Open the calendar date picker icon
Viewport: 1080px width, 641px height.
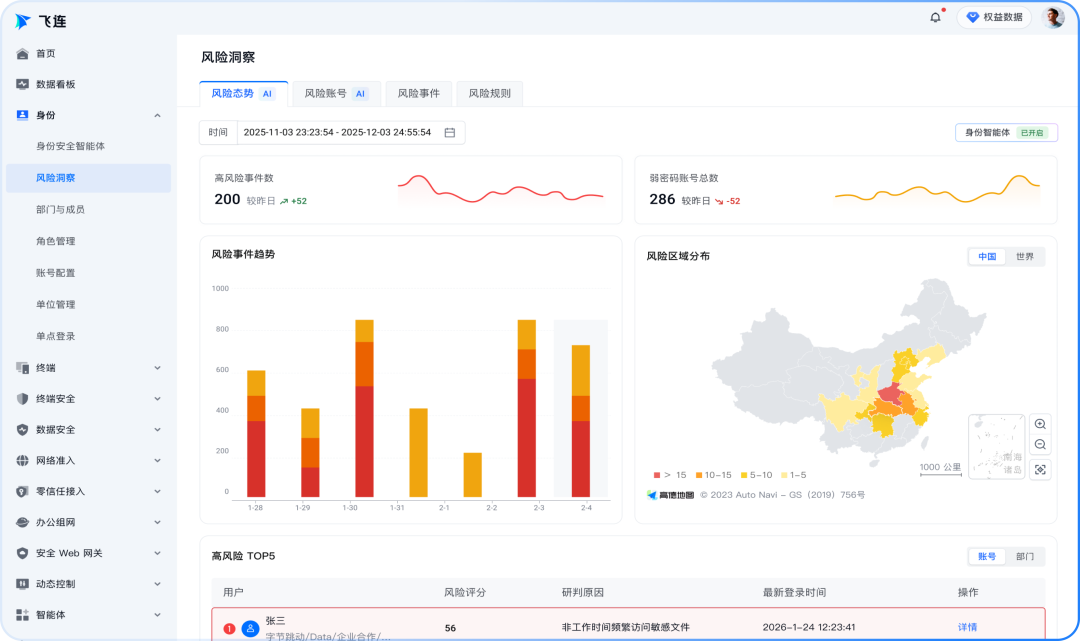coord(450,132)
